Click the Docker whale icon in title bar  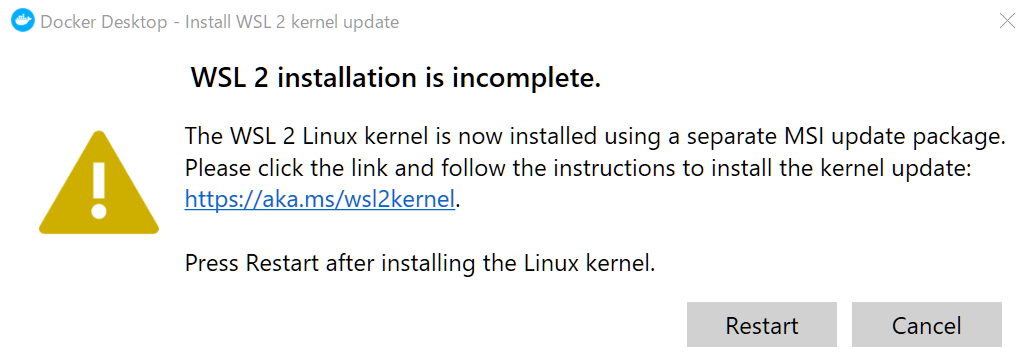coord(23,22)
